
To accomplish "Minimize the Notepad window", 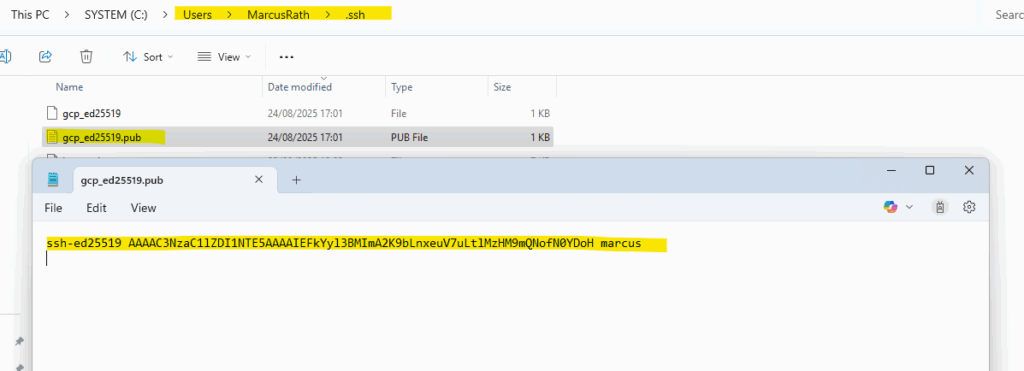I will click(x=891, y=170).
